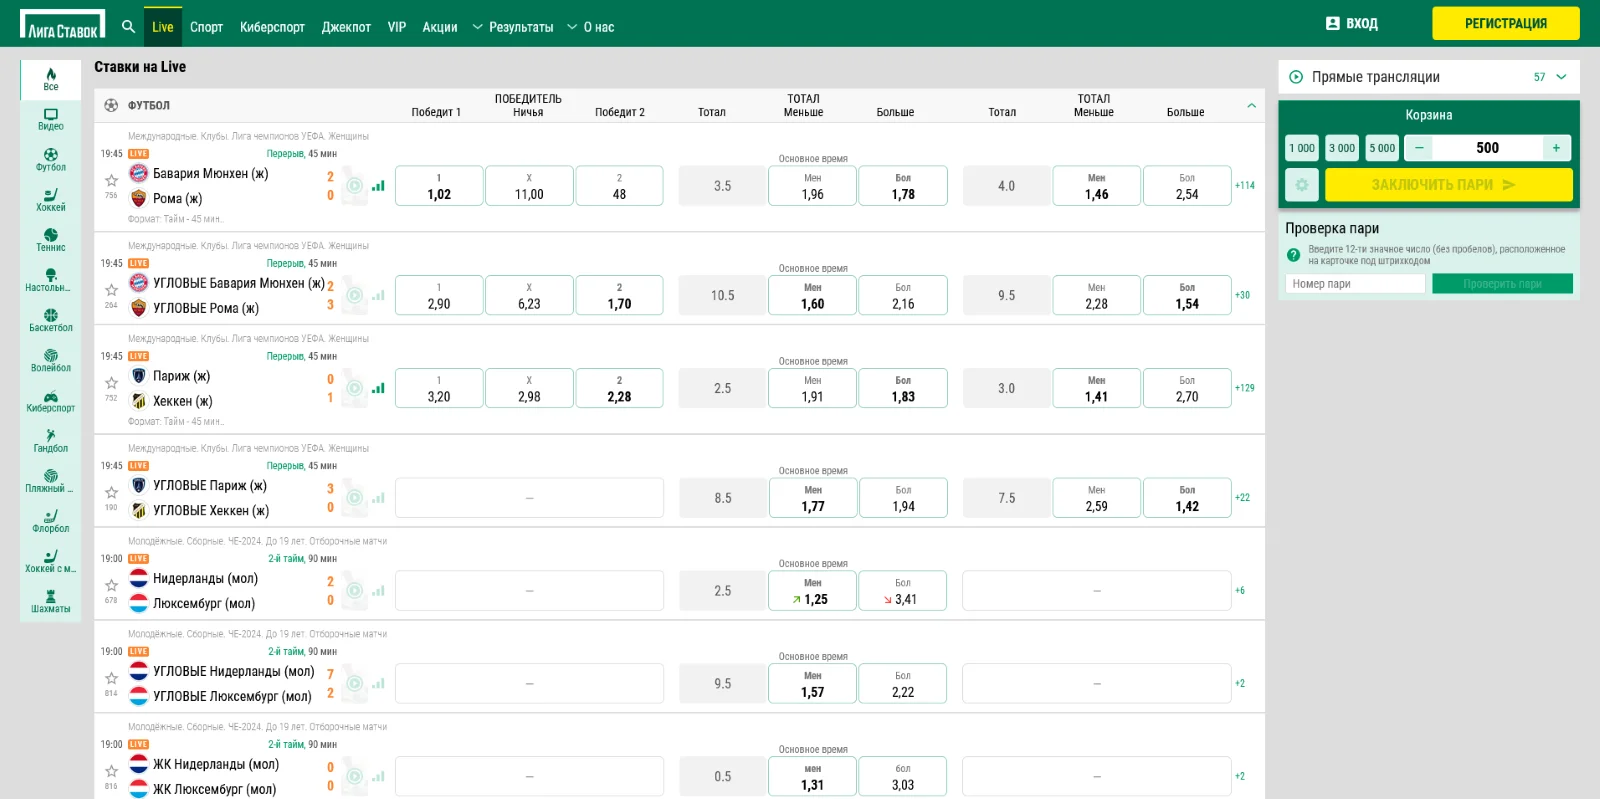Click Проверить пари button
Viewport: 1600px width, 799px height.
click(x=1502, y=284)
